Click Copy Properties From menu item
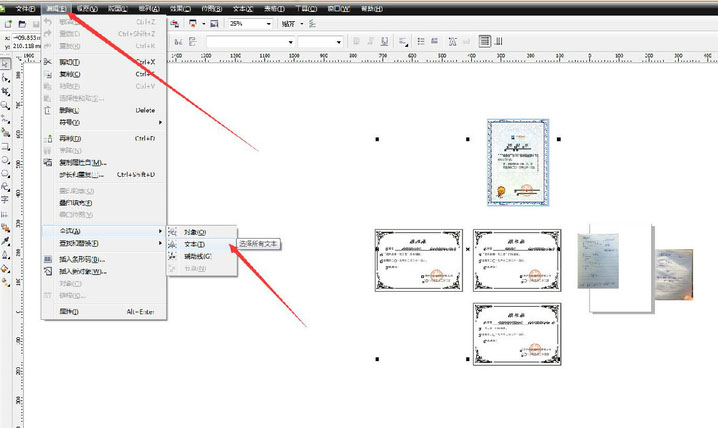This screenshot has height=428, width=718. [x=96, y=162]
